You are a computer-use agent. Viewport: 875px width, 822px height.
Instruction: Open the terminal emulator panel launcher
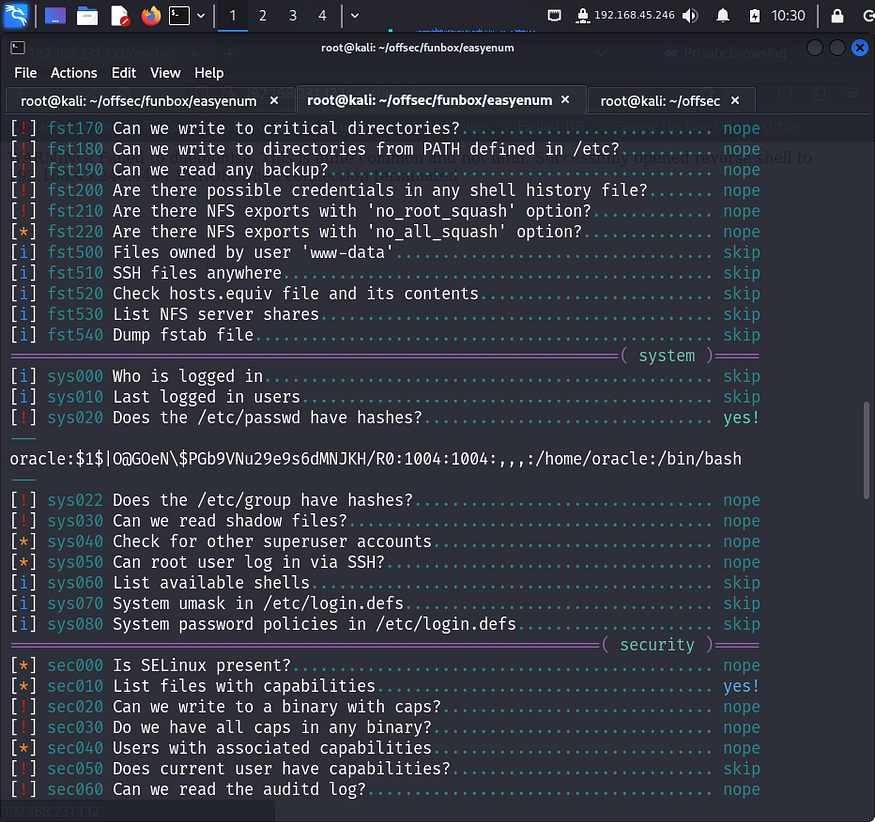pyautogui.click(x=180, y=16)
